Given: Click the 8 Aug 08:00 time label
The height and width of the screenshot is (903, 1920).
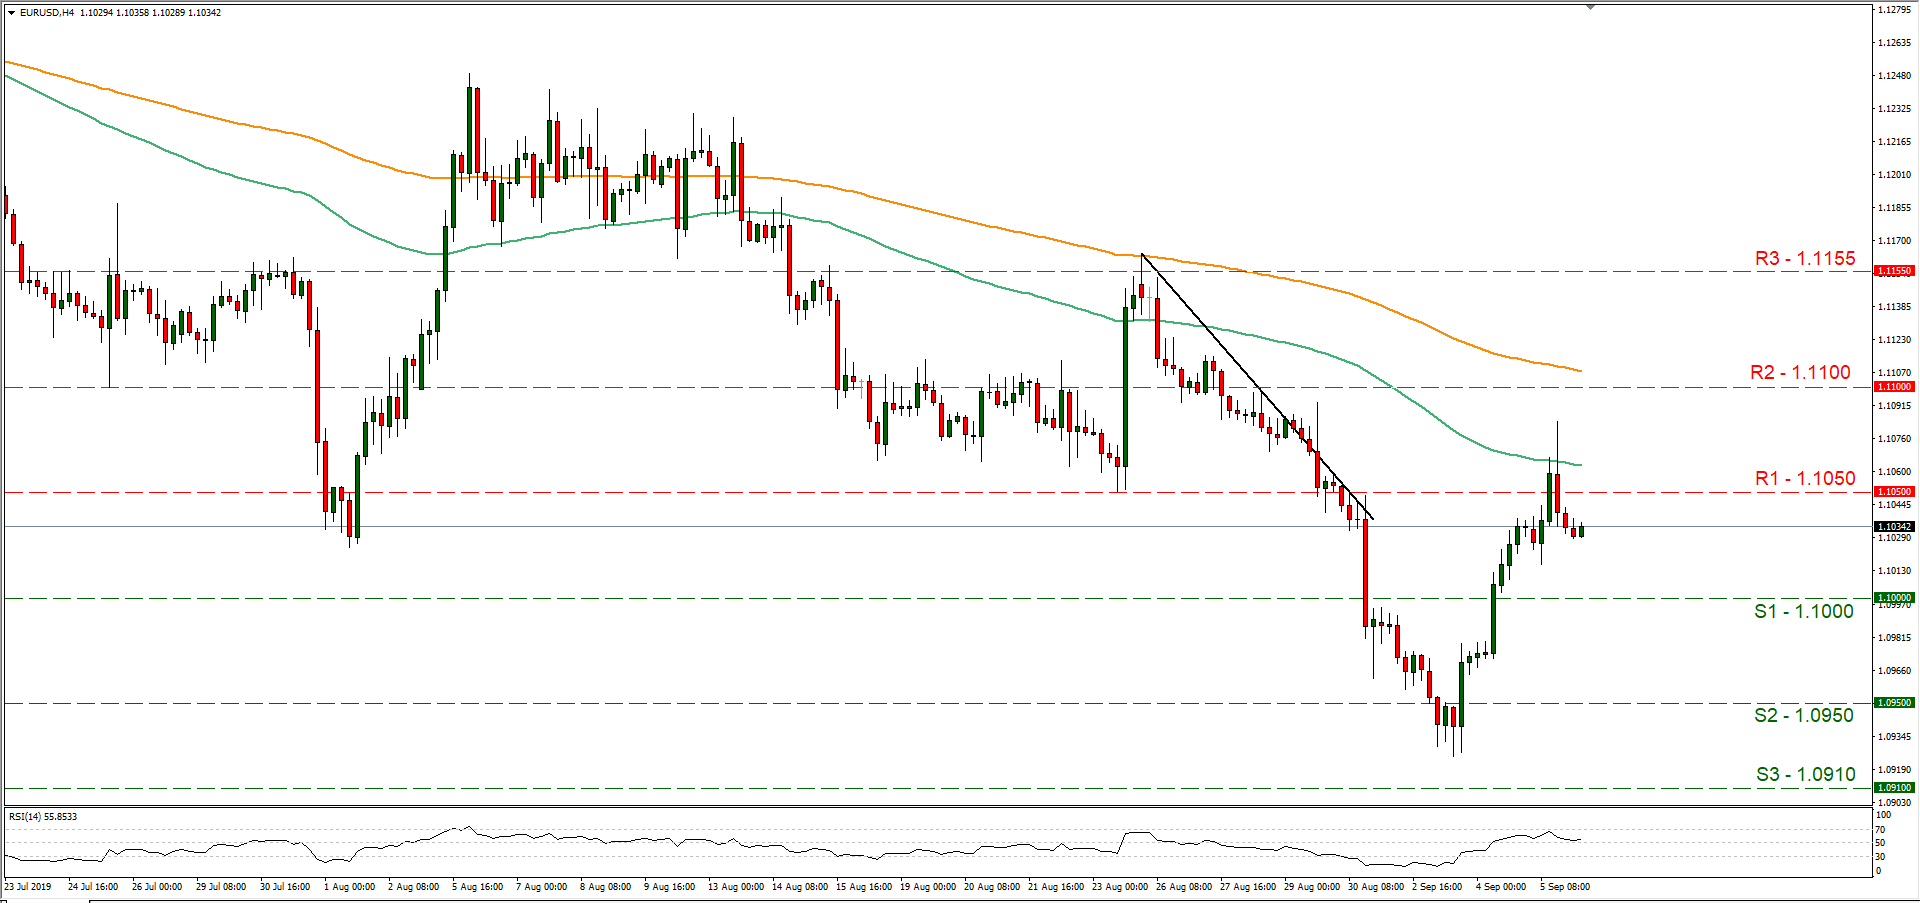Looking at the screenshot, I should 607,887.
